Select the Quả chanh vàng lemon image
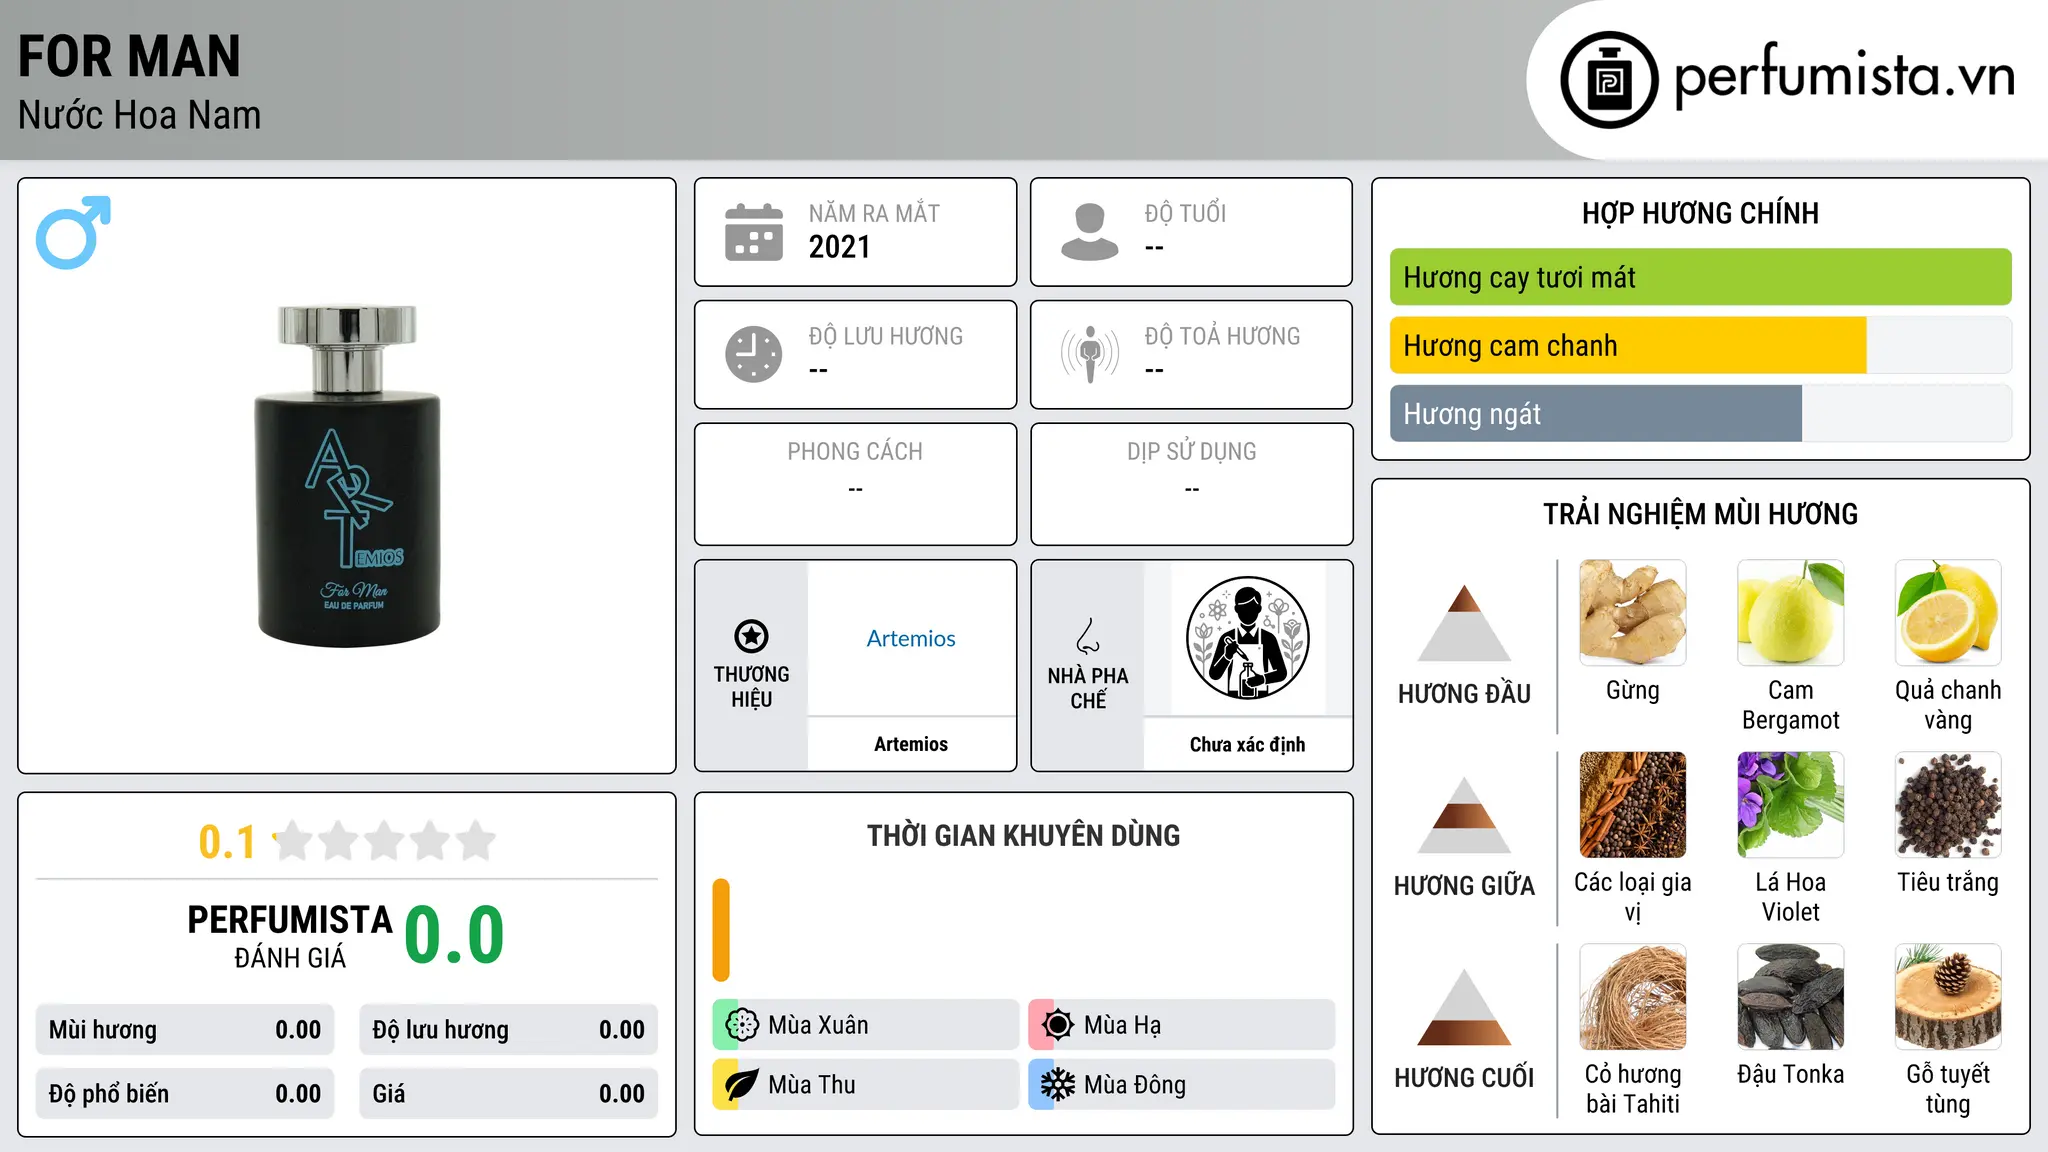Image resolution: width=2048 pixels, height=1152 pixels. pyautogui.click(x=1948, y=613)
